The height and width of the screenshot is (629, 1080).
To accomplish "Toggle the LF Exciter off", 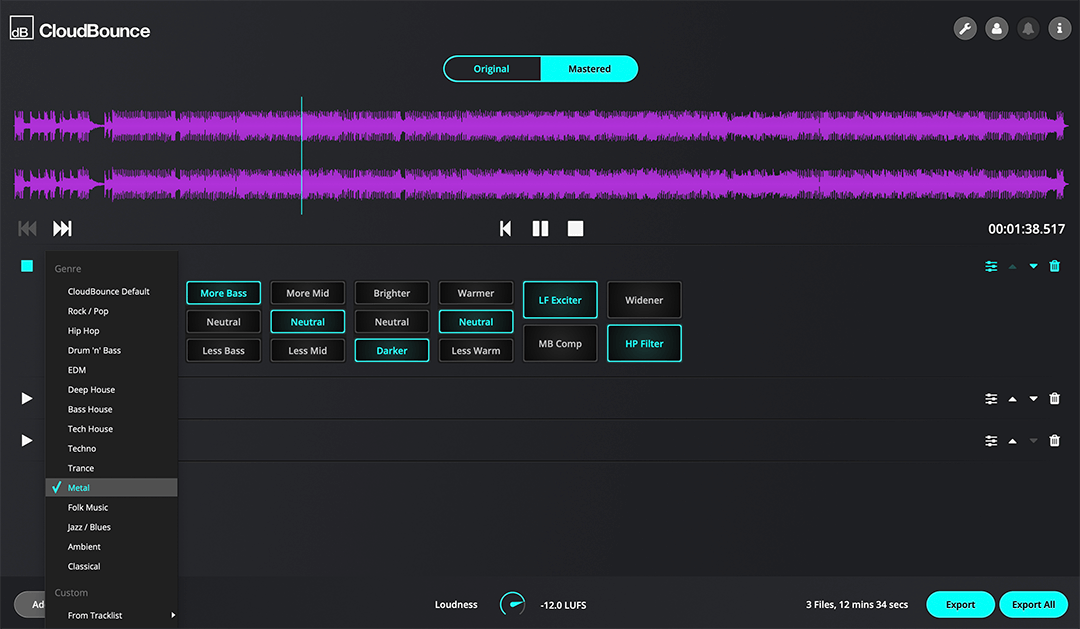I will tap(560, 300).
